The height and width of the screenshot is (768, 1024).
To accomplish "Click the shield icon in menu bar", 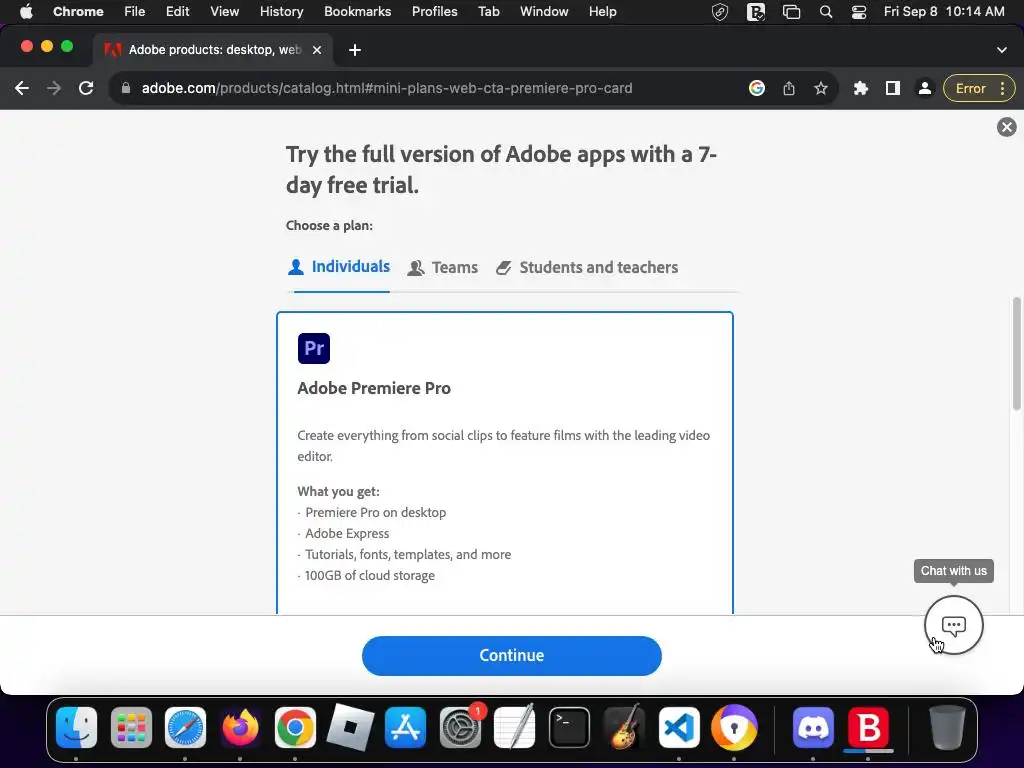I will pos(720,12).
